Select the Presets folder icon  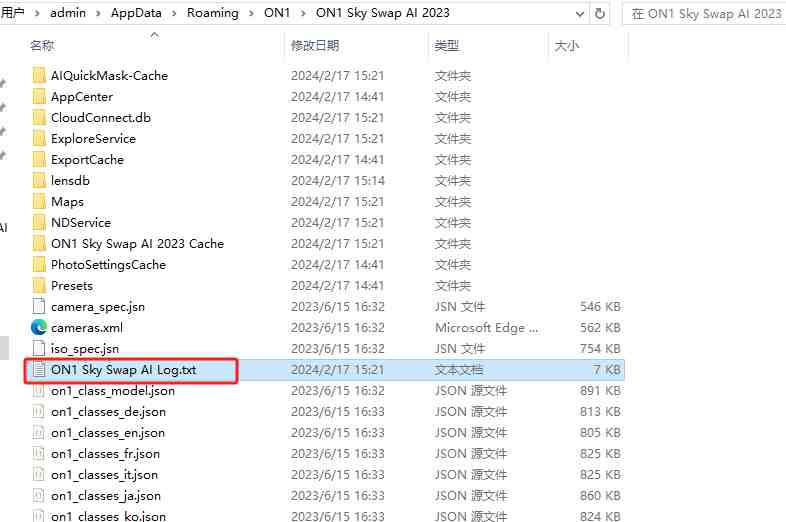(x=39, y=286)
